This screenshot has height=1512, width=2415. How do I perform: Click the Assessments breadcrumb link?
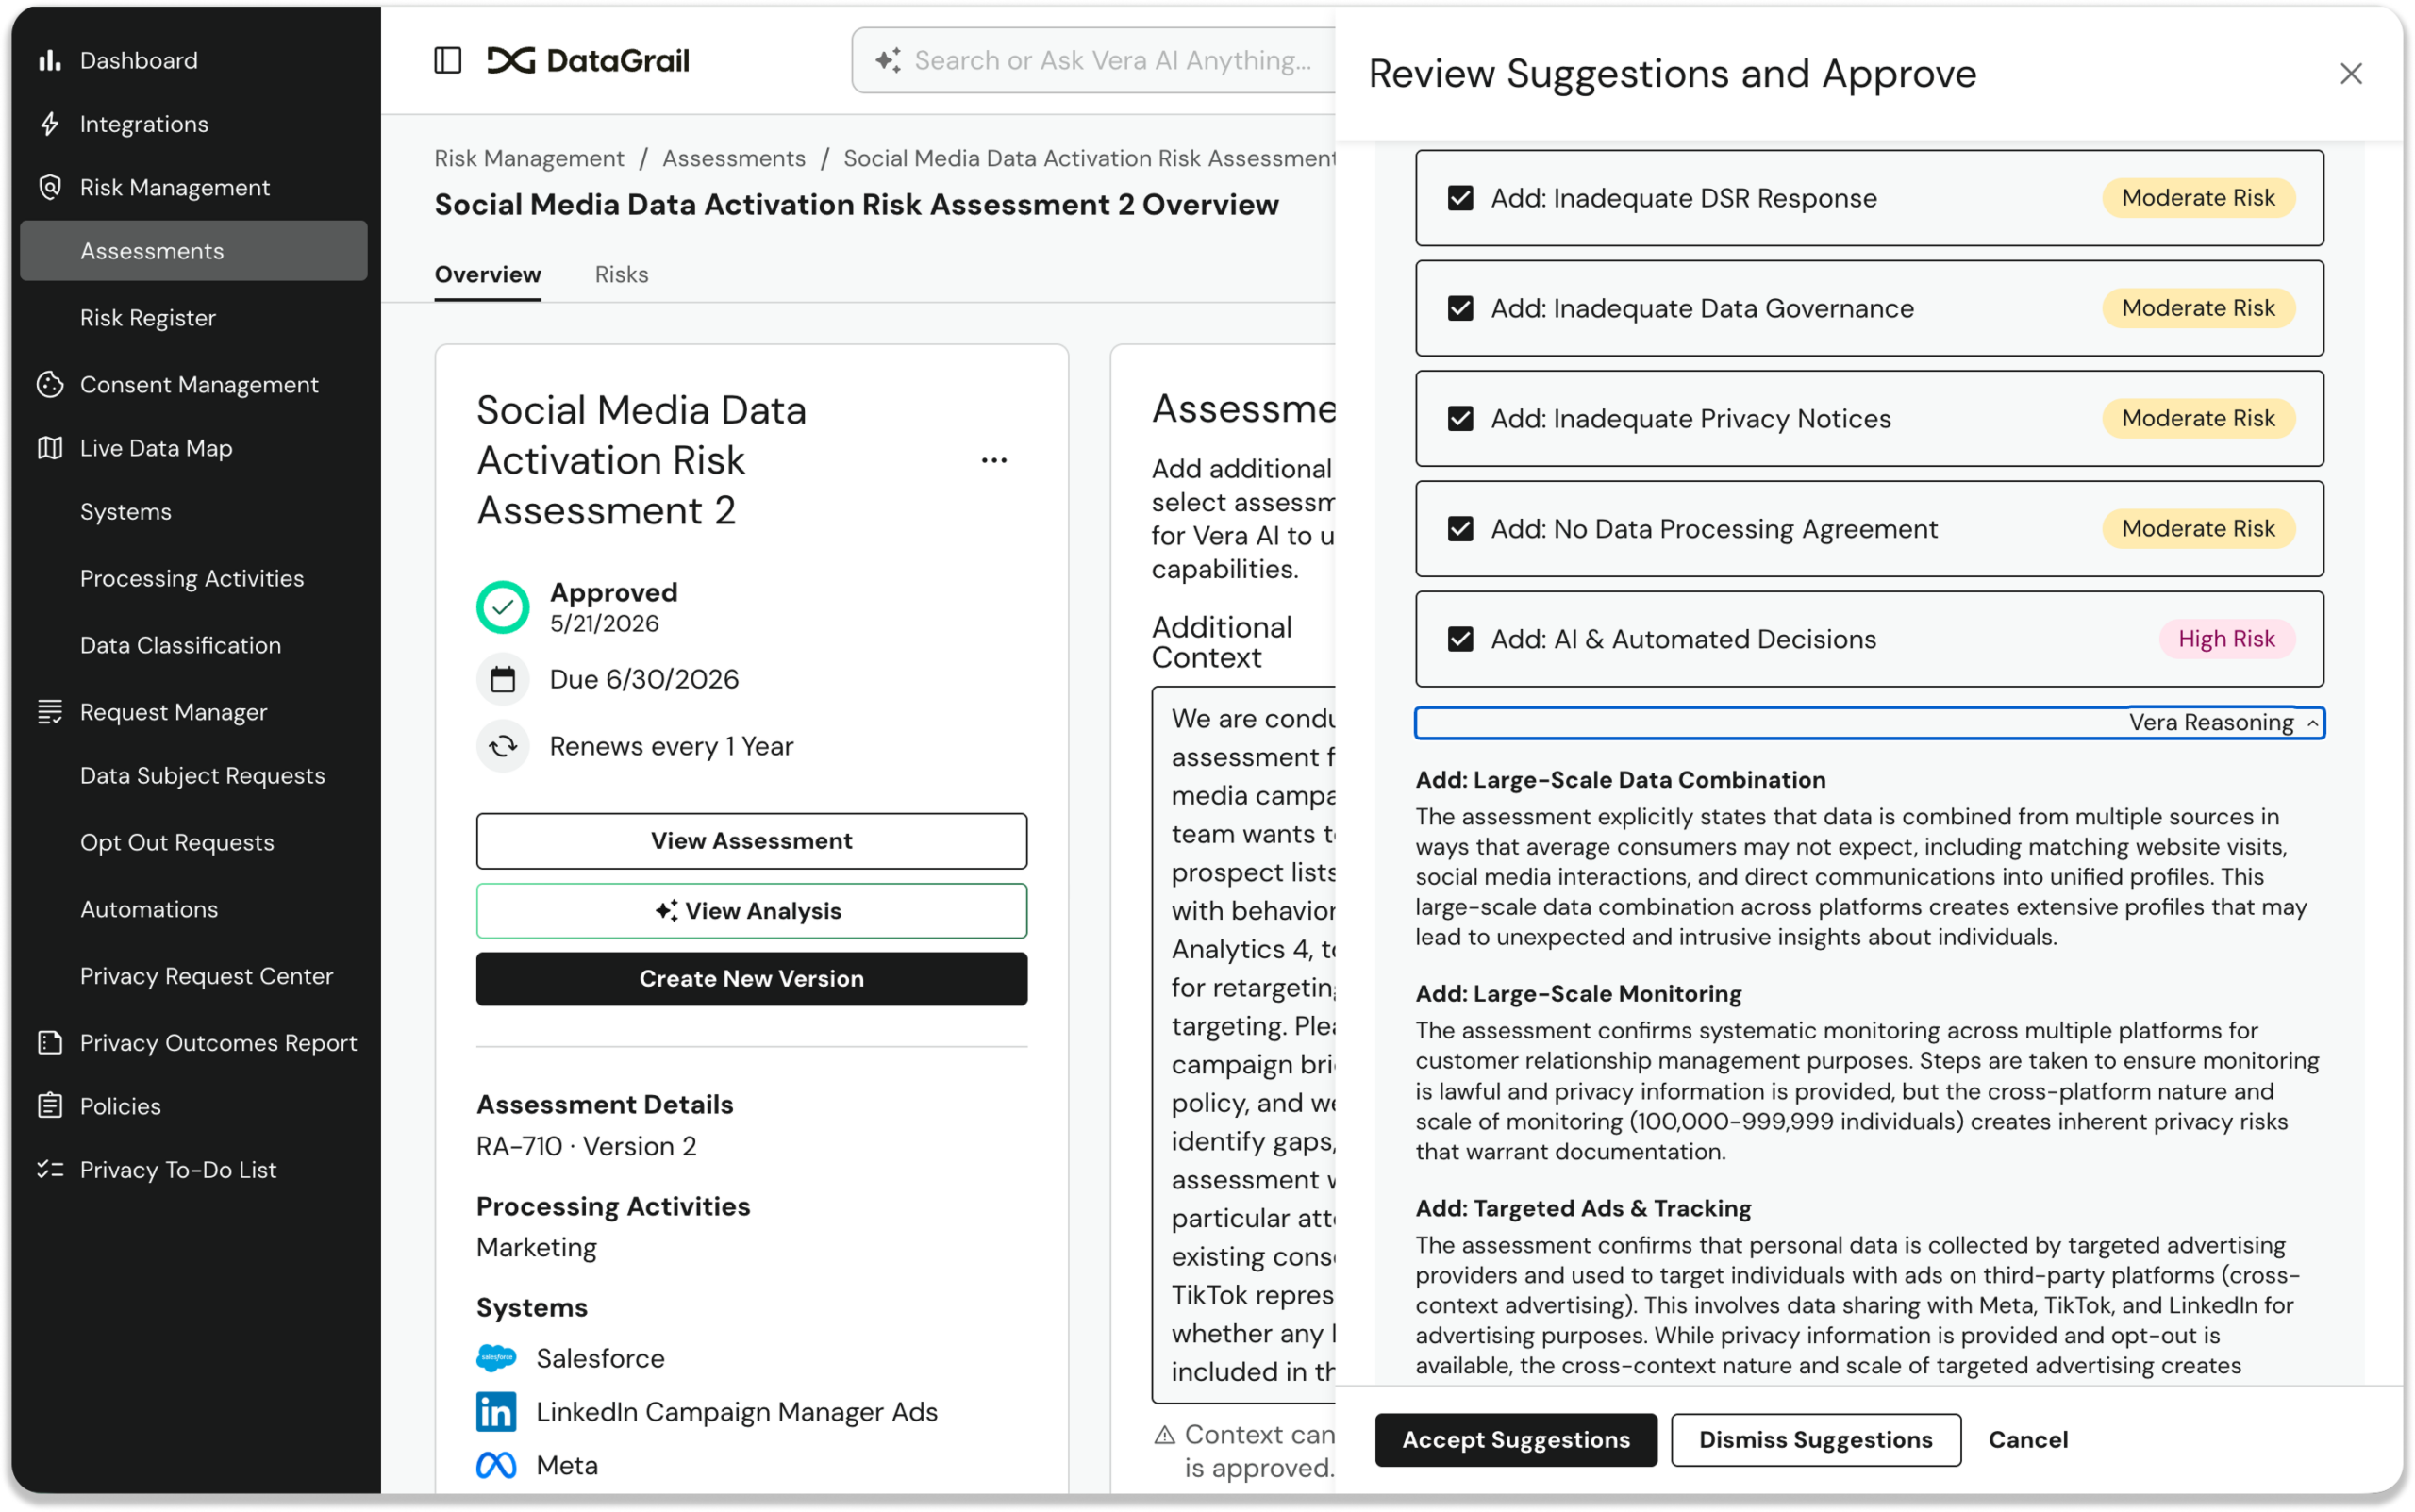(734, 158)
